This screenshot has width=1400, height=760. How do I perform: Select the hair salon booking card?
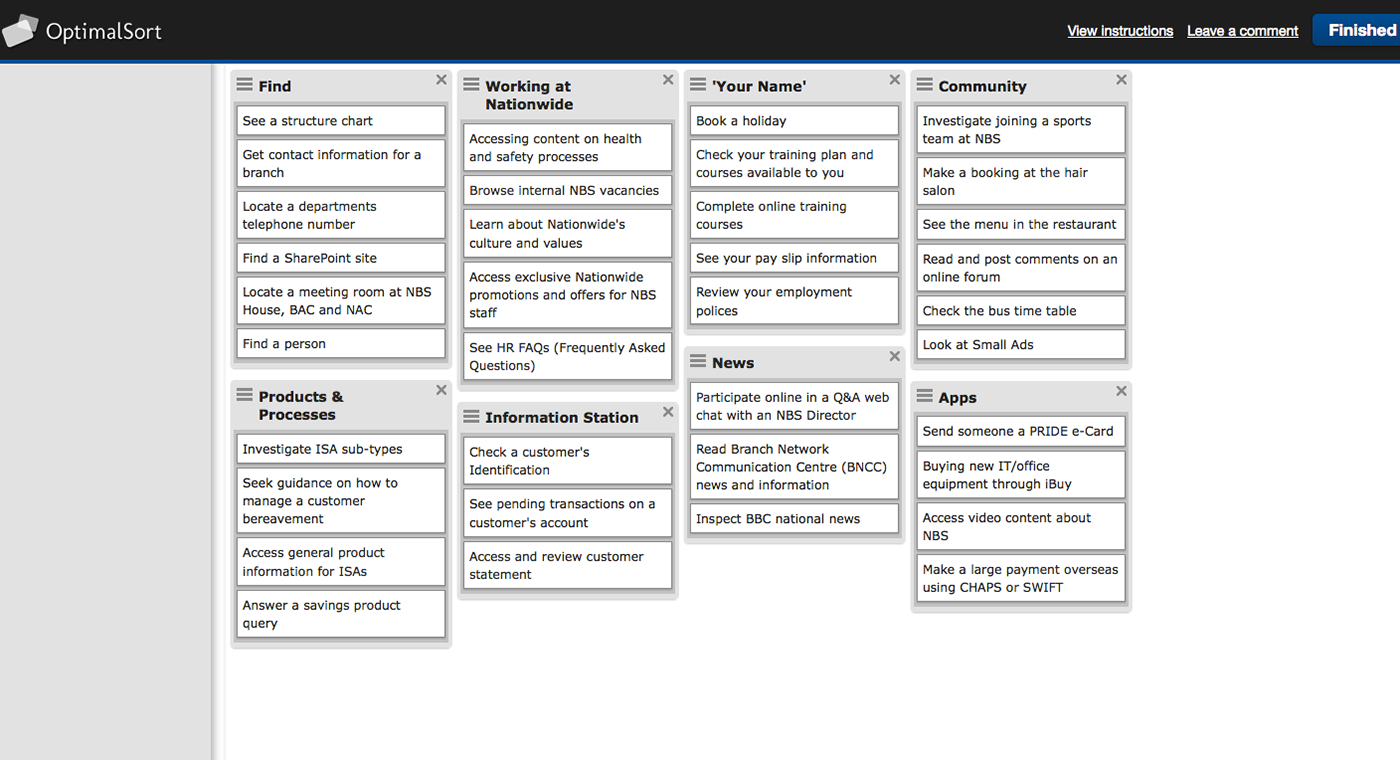coord(1021,181)
